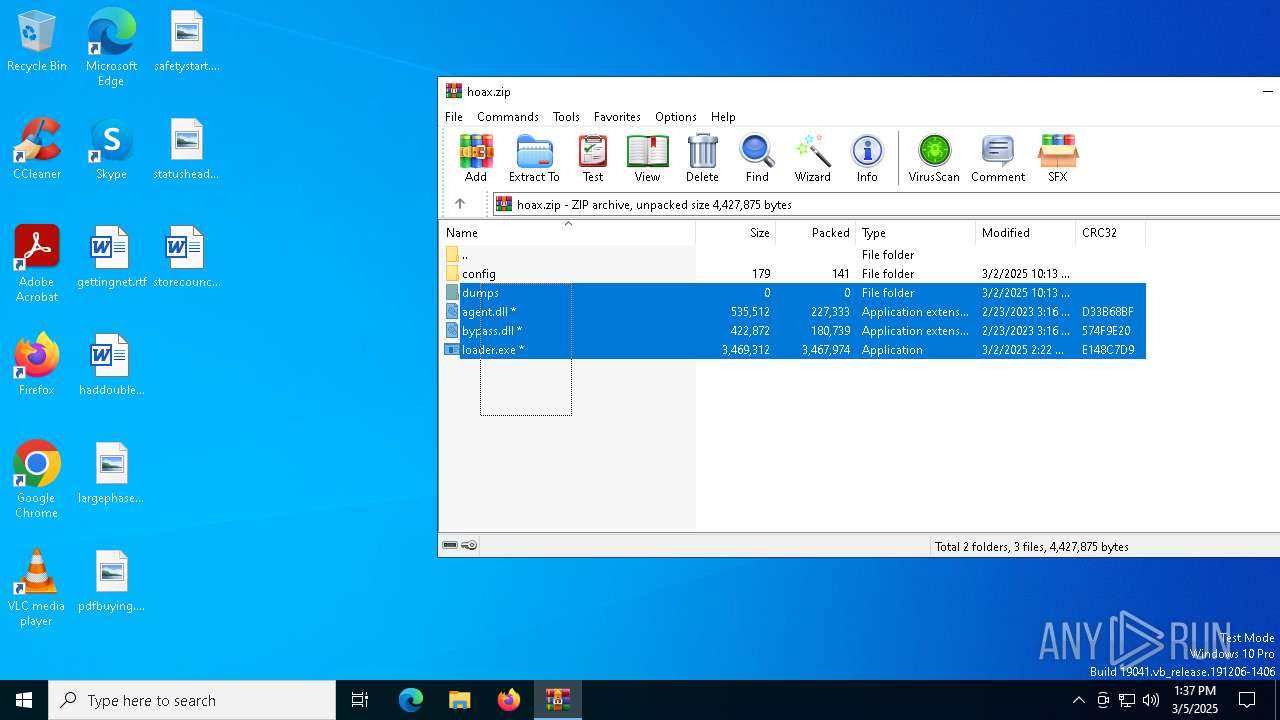This screenshot has height=720, width=1280.
Task: Select the safetystart image file on desktop
Action: [186, 42]
